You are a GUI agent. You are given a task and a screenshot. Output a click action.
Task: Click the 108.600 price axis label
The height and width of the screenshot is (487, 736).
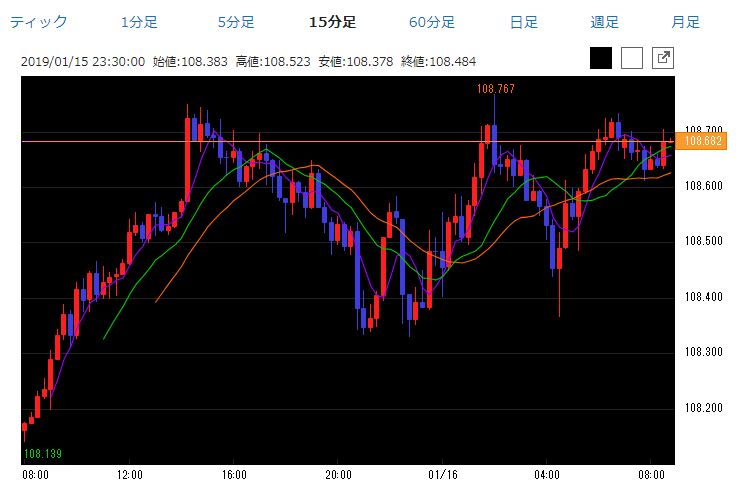(704, 186)
